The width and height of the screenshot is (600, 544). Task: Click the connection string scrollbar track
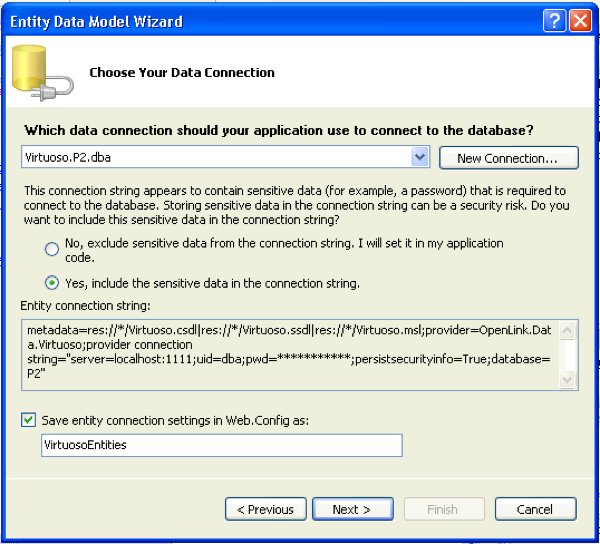point(568,354)
